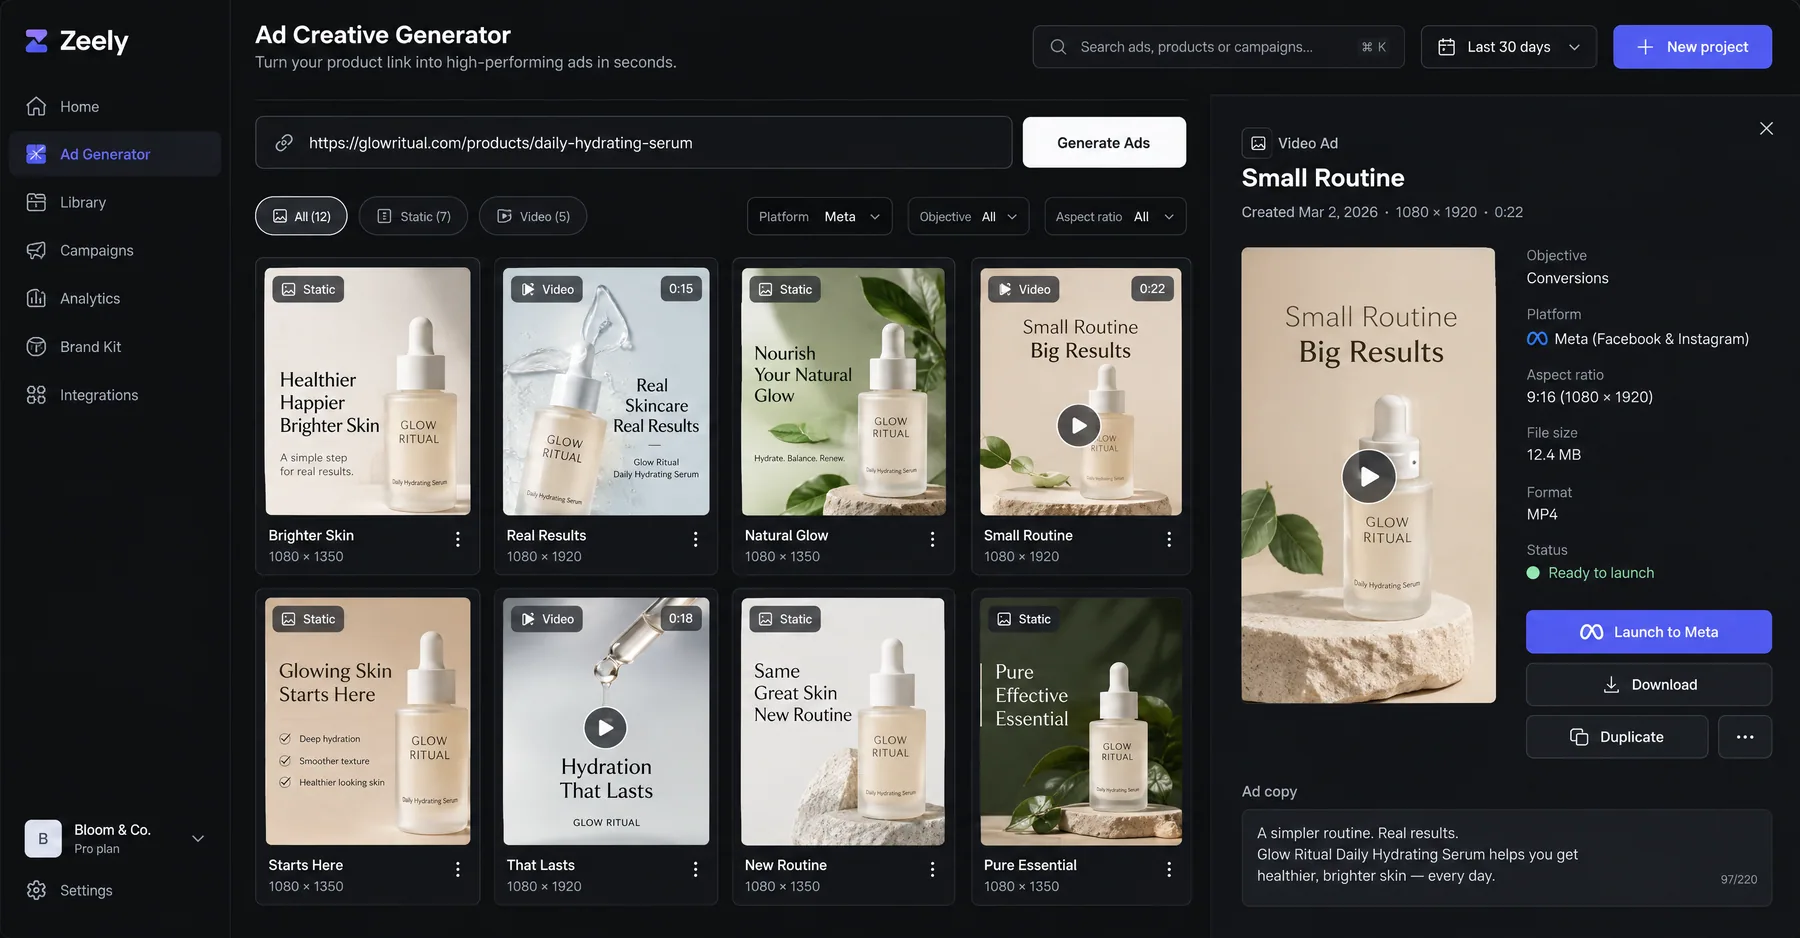This screenshot has width=1800, height=938.
Task: Go to the Campaigns page
Action: 115,250
